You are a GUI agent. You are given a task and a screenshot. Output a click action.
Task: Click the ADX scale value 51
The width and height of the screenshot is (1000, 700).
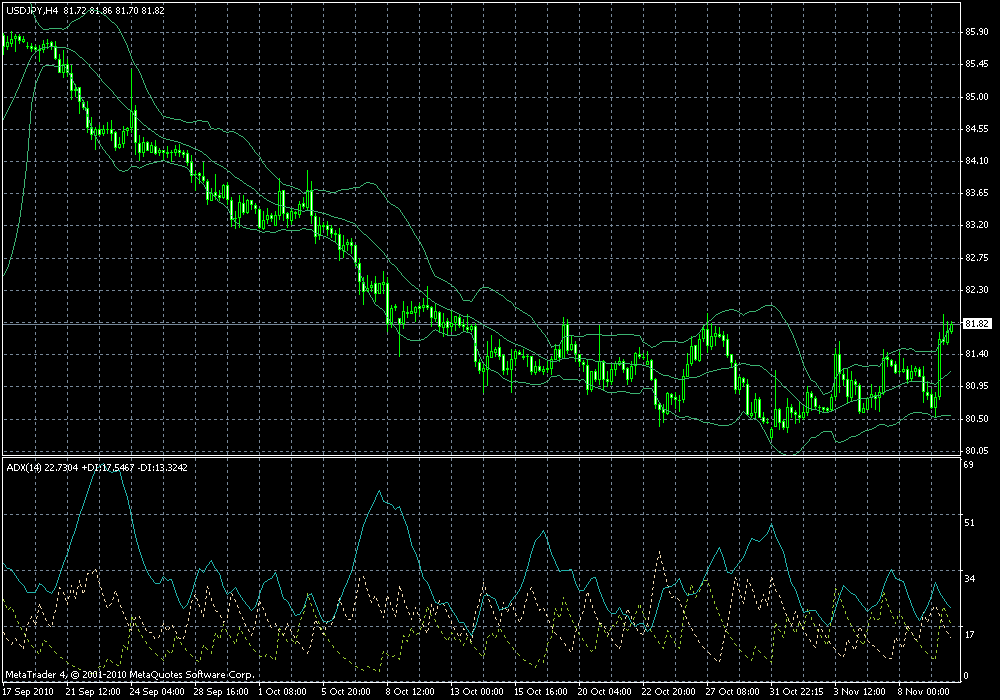[969, 523]
